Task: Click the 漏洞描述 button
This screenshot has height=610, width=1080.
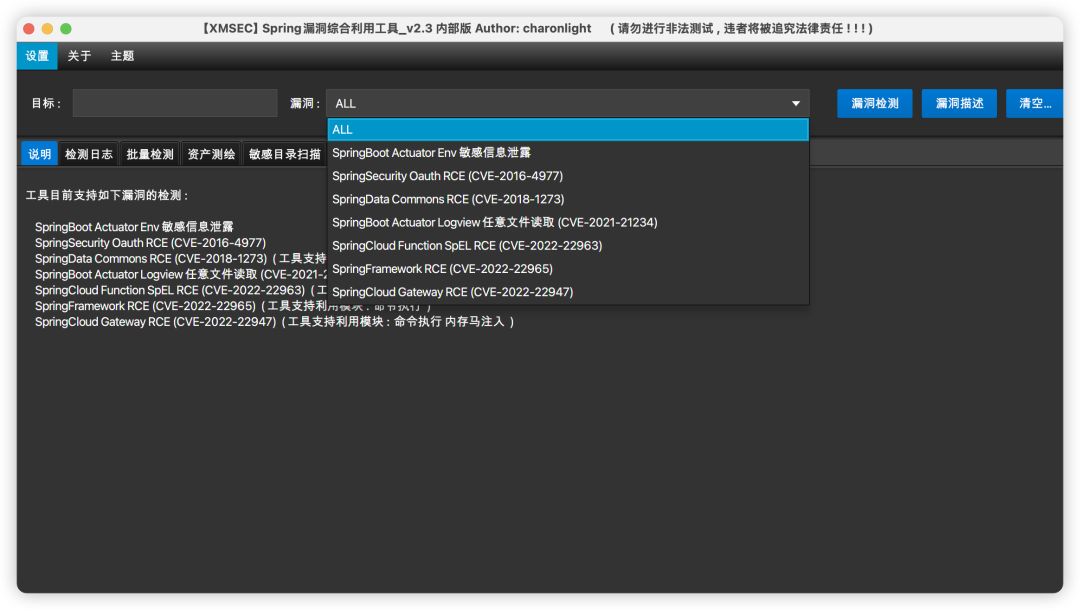Action: 959,103
